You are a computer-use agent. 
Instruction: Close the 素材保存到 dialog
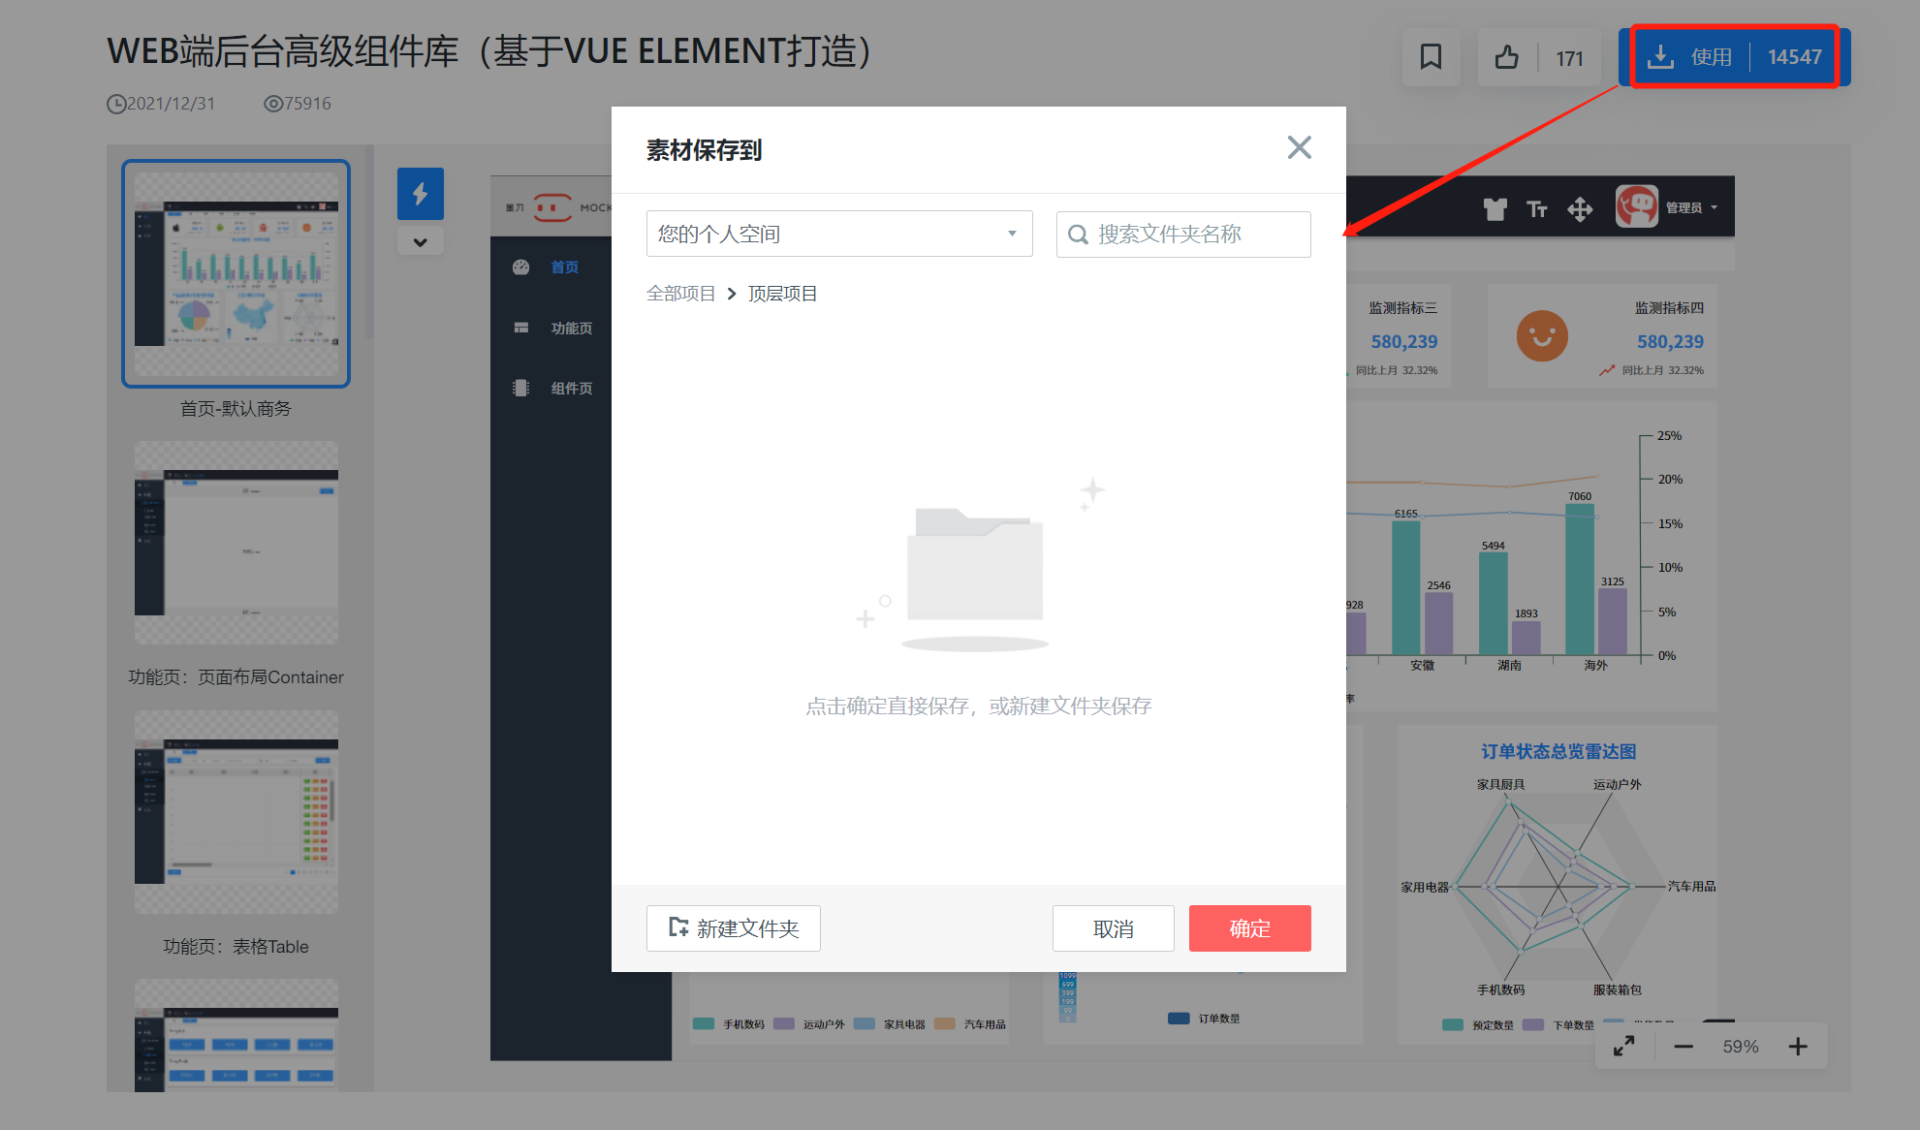[x=1299, y=148]
